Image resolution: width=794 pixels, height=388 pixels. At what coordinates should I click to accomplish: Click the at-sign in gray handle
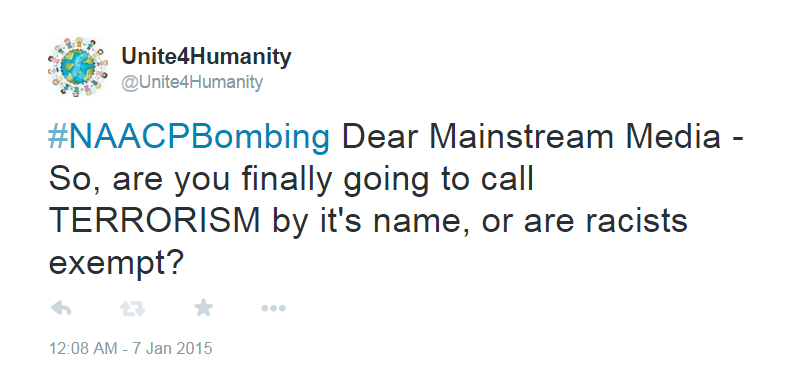130,83
